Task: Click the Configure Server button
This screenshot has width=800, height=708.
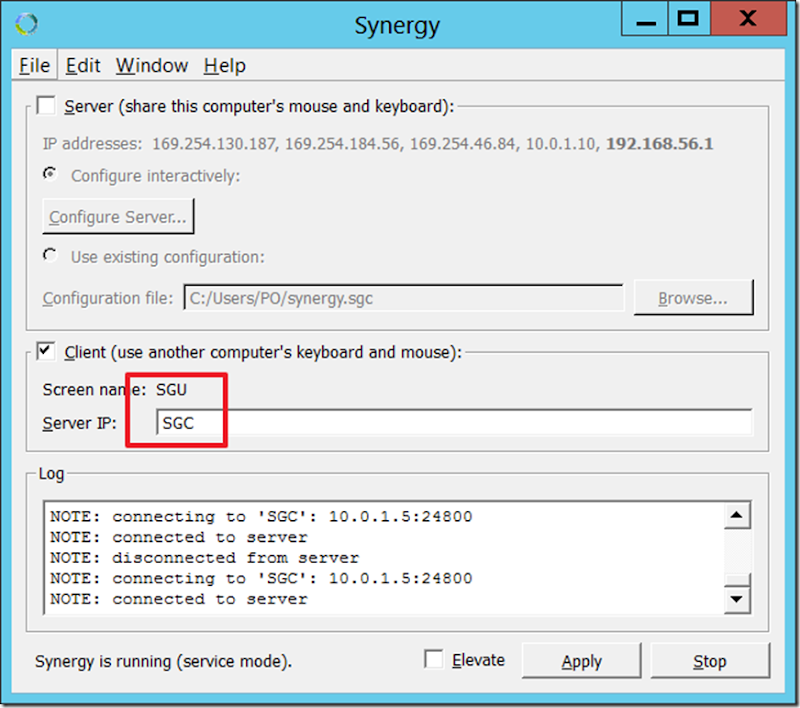Action: pos(118,216)
